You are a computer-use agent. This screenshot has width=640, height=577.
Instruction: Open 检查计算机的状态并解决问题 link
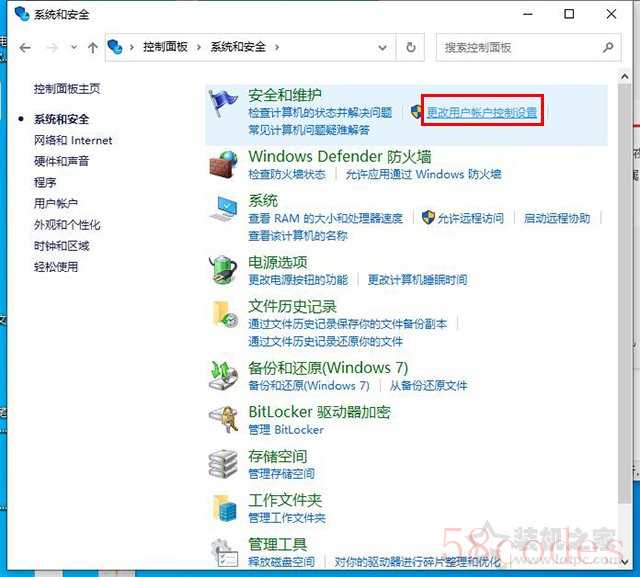tap(320, 112)
